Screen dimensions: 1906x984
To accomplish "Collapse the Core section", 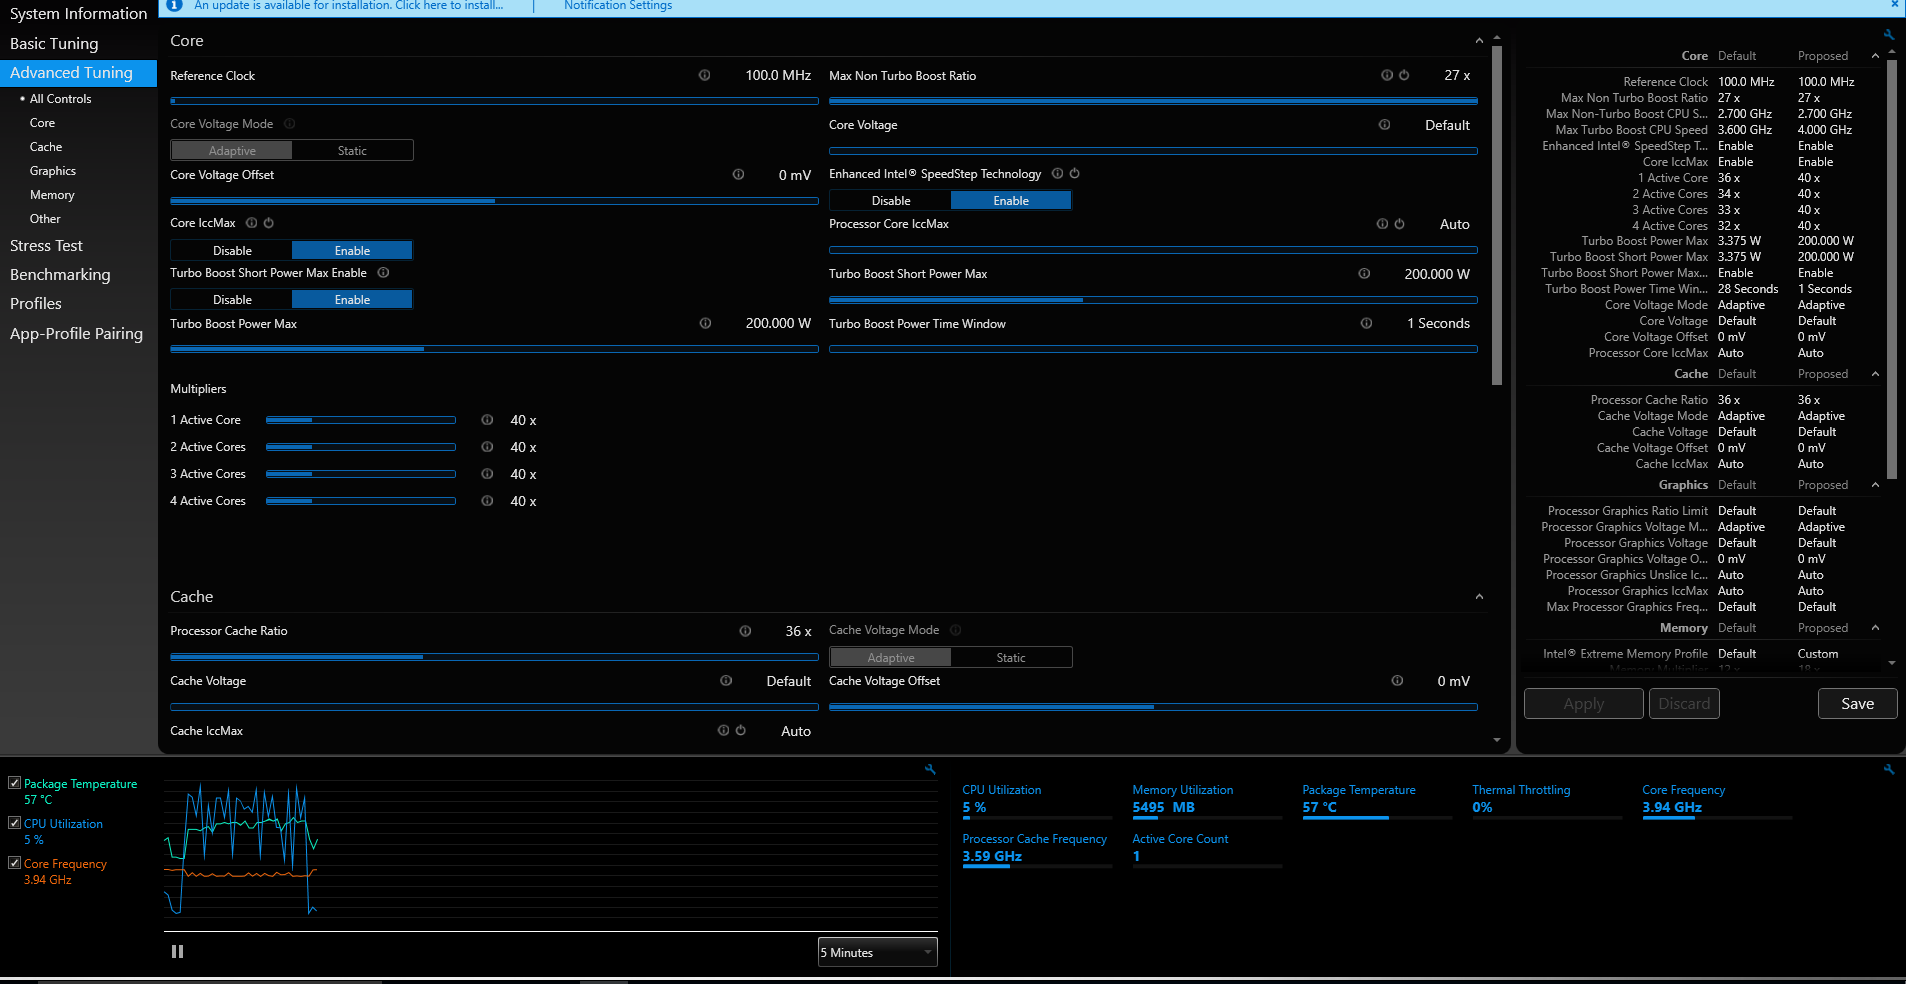I will click(1479, 41).
